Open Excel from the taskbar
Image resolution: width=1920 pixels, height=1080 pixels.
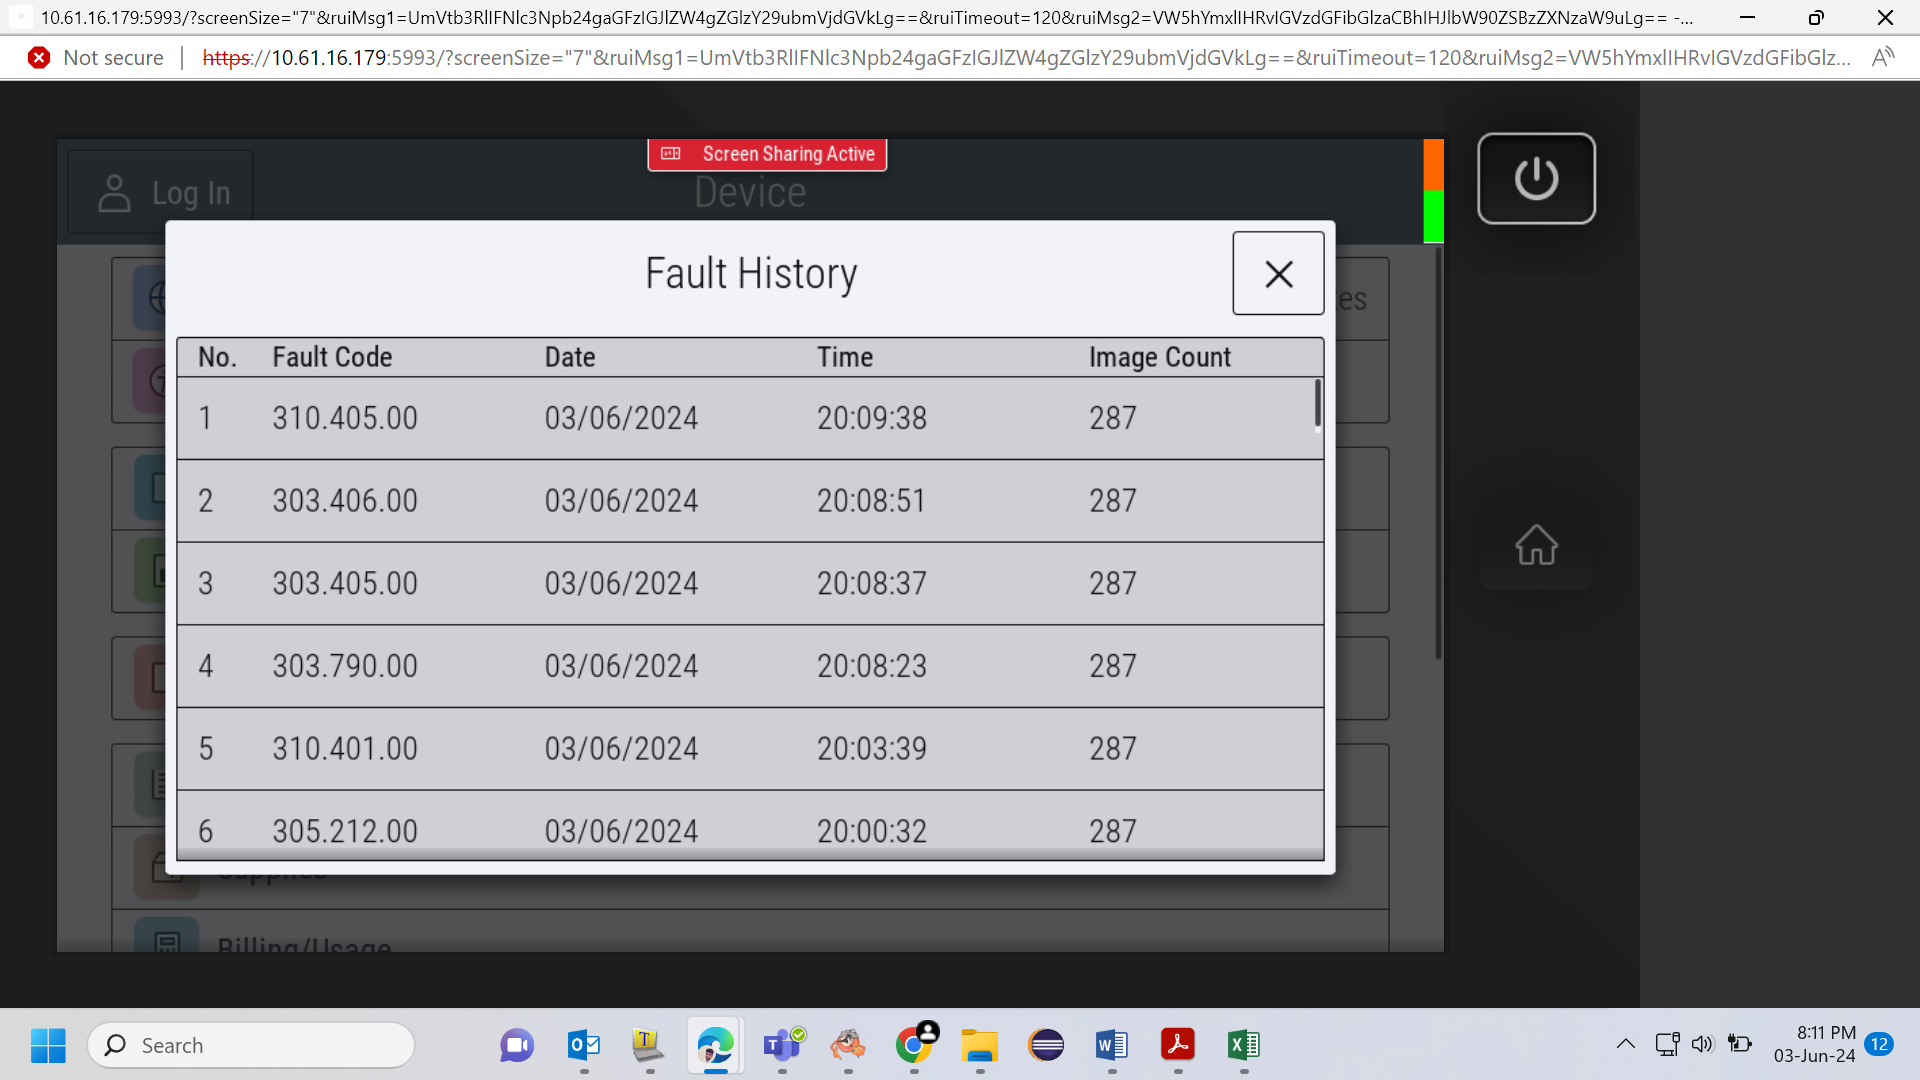(x=1244, y=1046)
